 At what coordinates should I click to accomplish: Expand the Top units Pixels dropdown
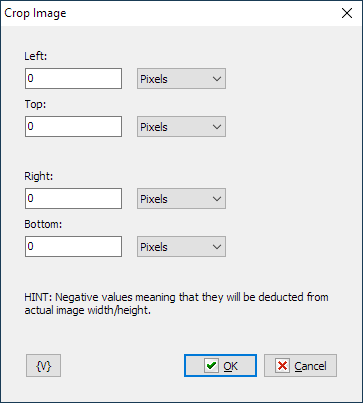(x=181, y=127)
